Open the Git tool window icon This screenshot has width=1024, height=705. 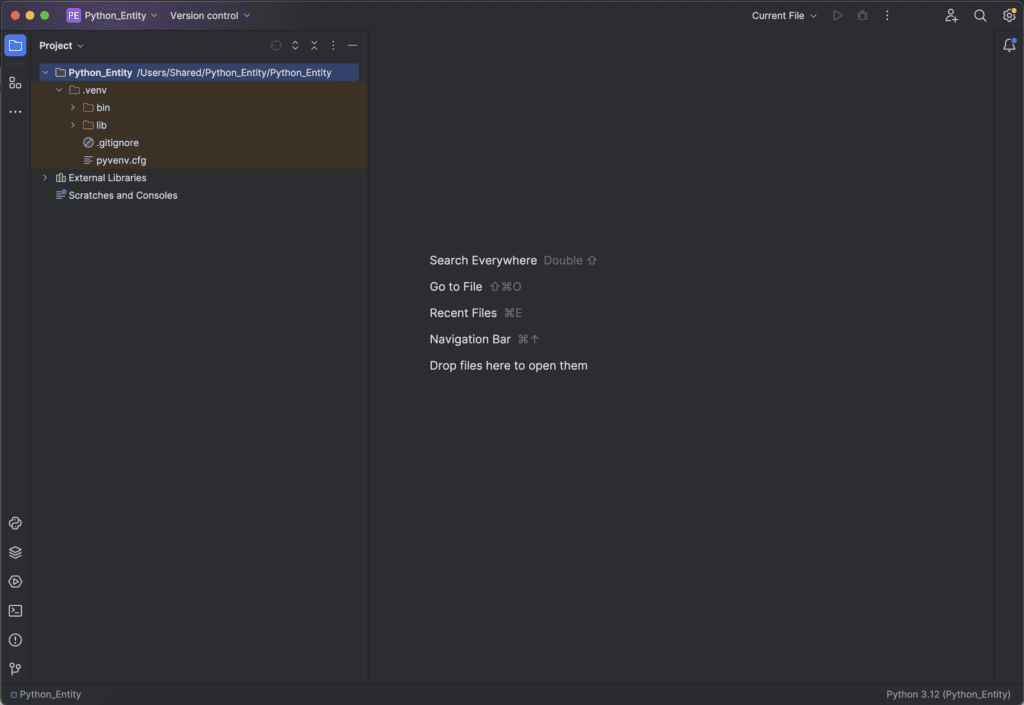tap(15, 669)
